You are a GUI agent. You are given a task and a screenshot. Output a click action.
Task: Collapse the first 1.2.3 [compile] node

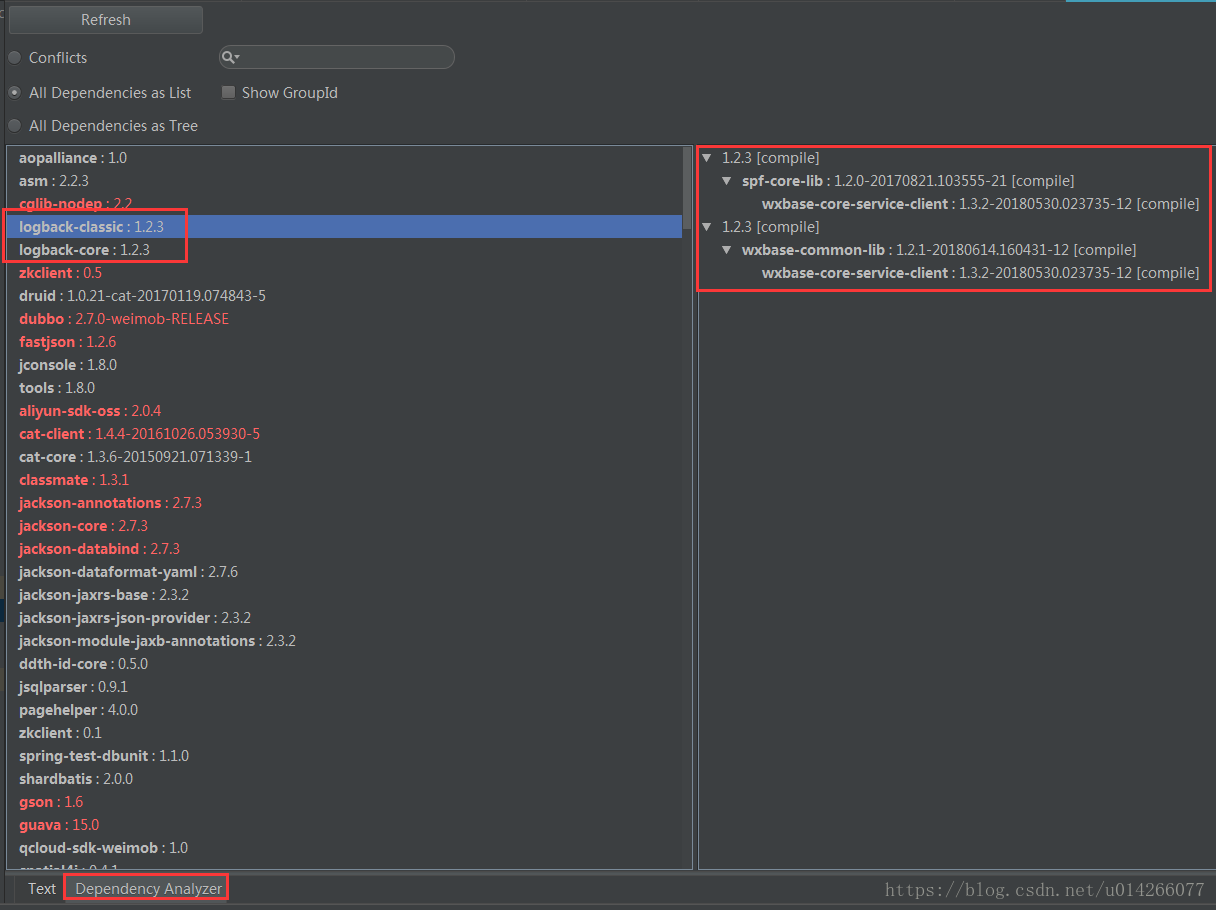[708, 158]
